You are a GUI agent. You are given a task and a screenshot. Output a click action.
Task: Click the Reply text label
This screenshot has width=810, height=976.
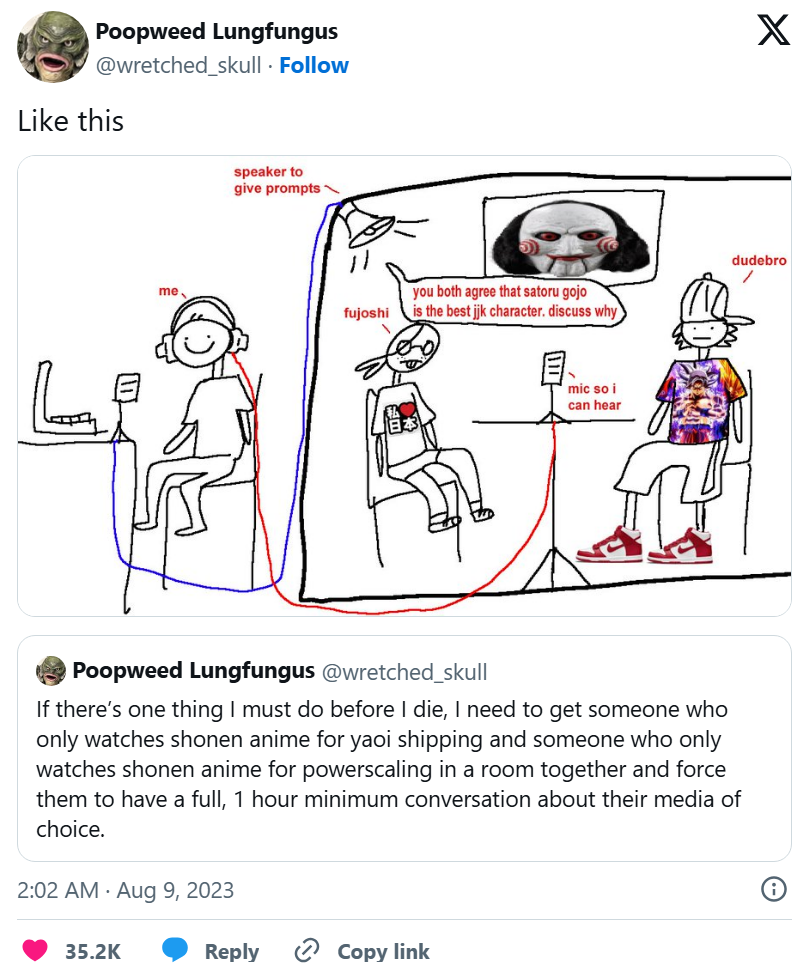[x=232, y=950]
